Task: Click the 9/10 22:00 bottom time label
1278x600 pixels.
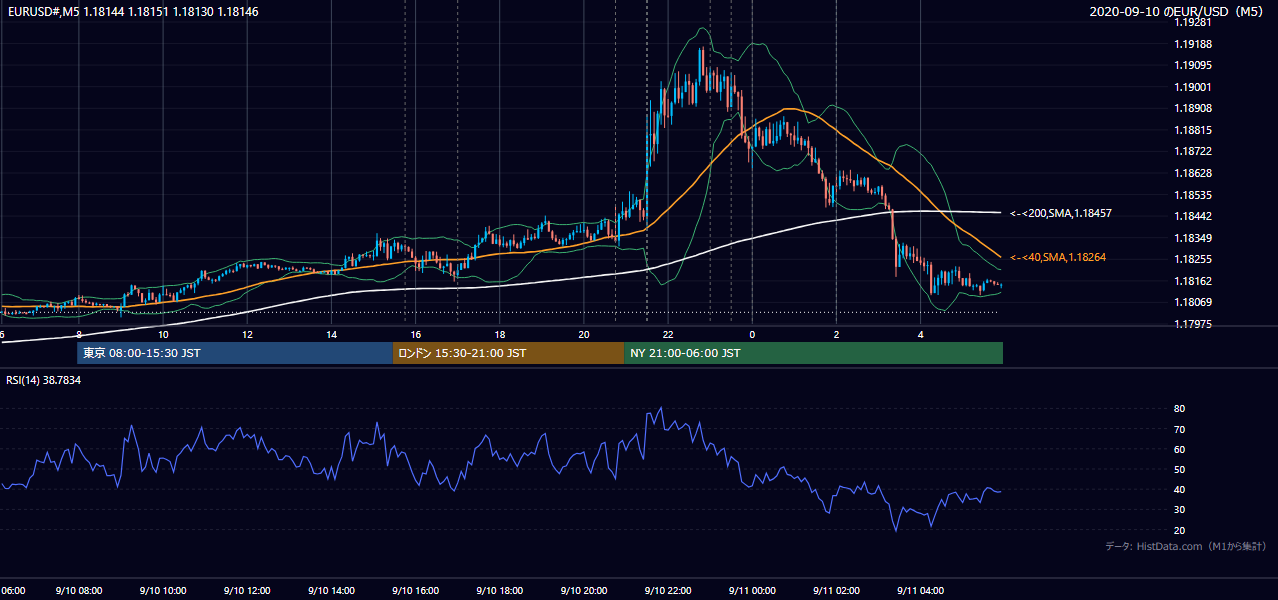Action: pyautogui.click(x=667, y=591)
